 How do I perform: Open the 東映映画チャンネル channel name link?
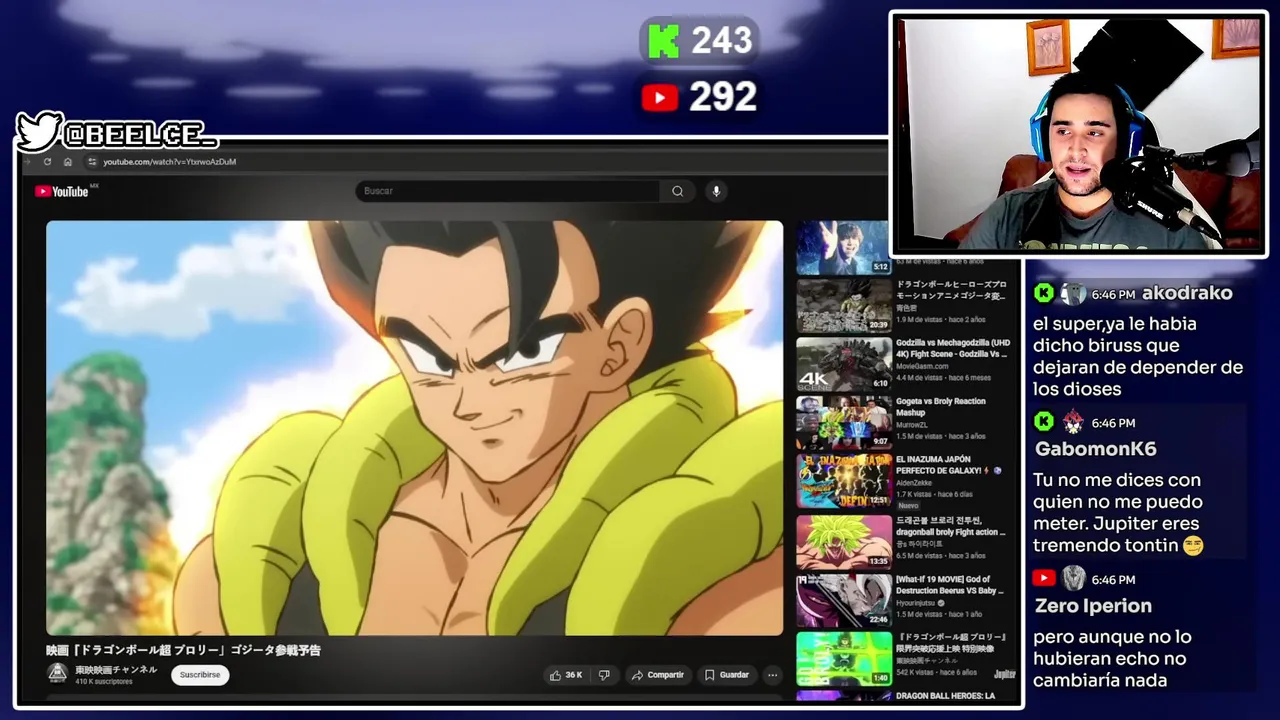pos(116,670)
